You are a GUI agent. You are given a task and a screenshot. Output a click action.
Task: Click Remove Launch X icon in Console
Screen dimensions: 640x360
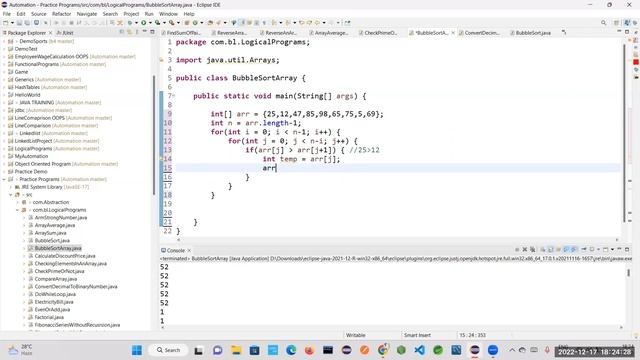click(x=525, y=249)
